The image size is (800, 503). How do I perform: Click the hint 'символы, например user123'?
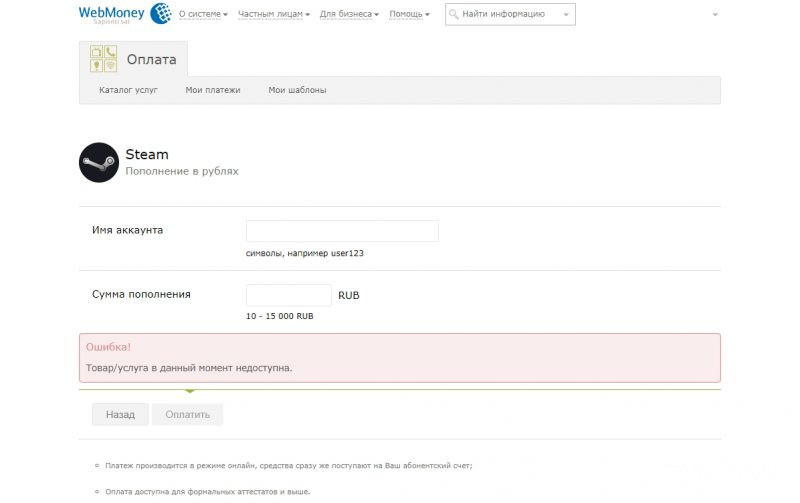pyautogui.click(x=305, y=253)
